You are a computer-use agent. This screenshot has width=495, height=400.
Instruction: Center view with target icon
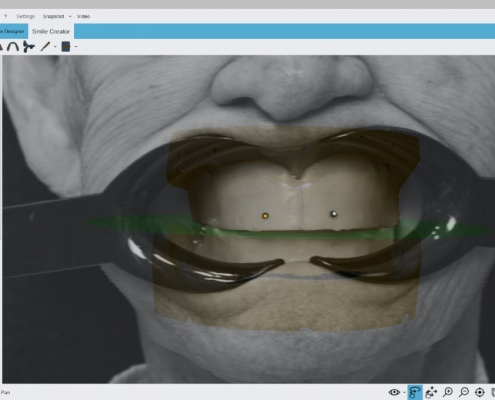click(x=480, y=392)
